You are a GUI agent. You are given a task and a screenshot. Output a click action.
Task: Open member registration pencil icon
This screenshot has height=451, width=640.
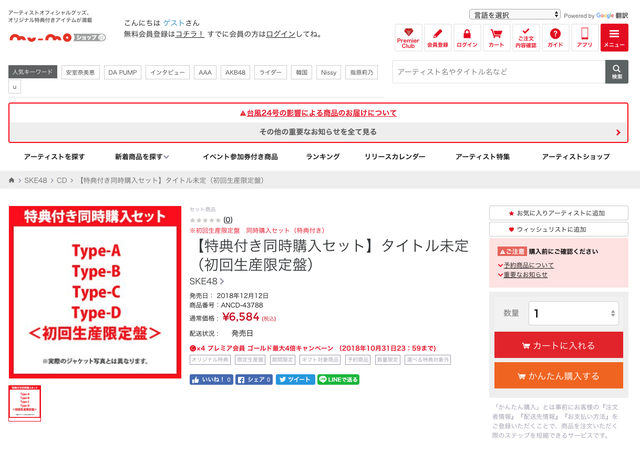[438, 38]
